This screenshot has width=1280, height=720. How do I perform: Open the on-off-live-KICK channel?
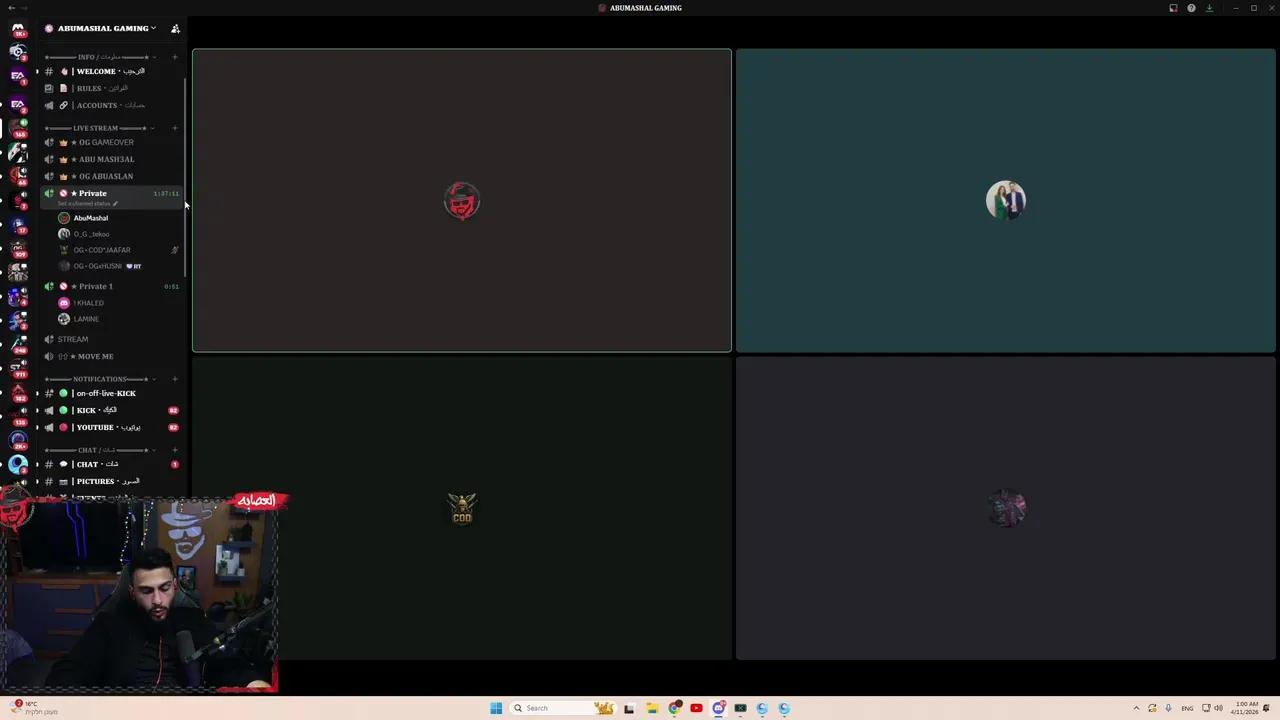[x=111, y=393]
